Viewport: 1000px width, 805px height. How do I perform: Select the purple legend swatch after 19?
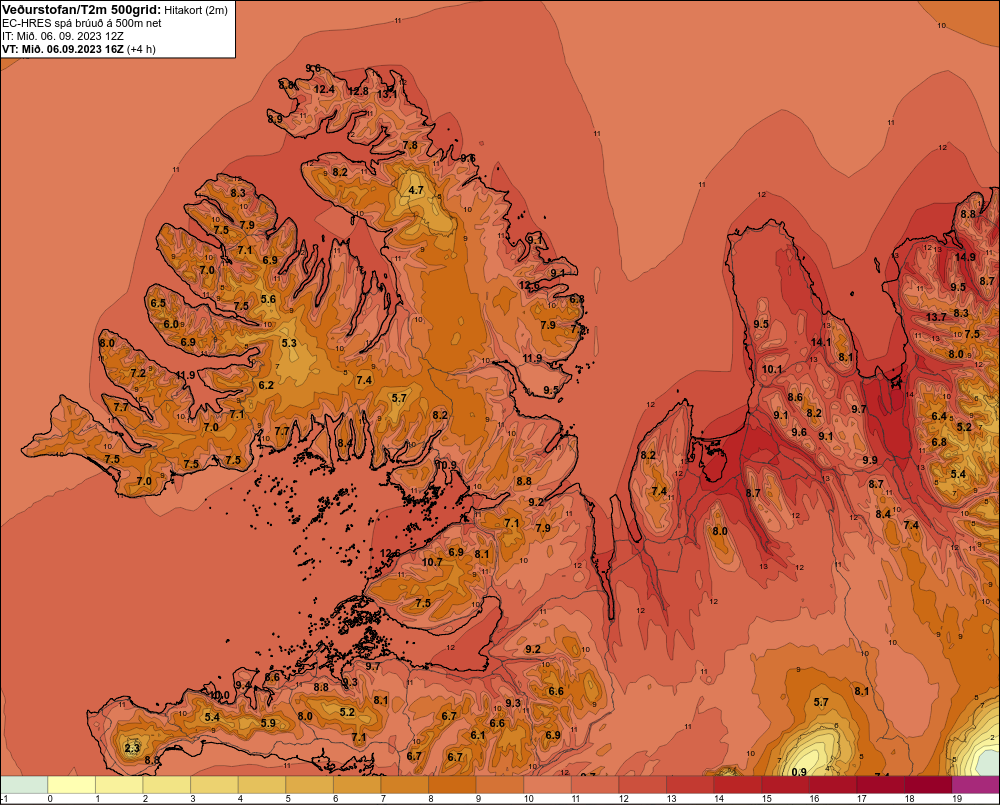975,784
